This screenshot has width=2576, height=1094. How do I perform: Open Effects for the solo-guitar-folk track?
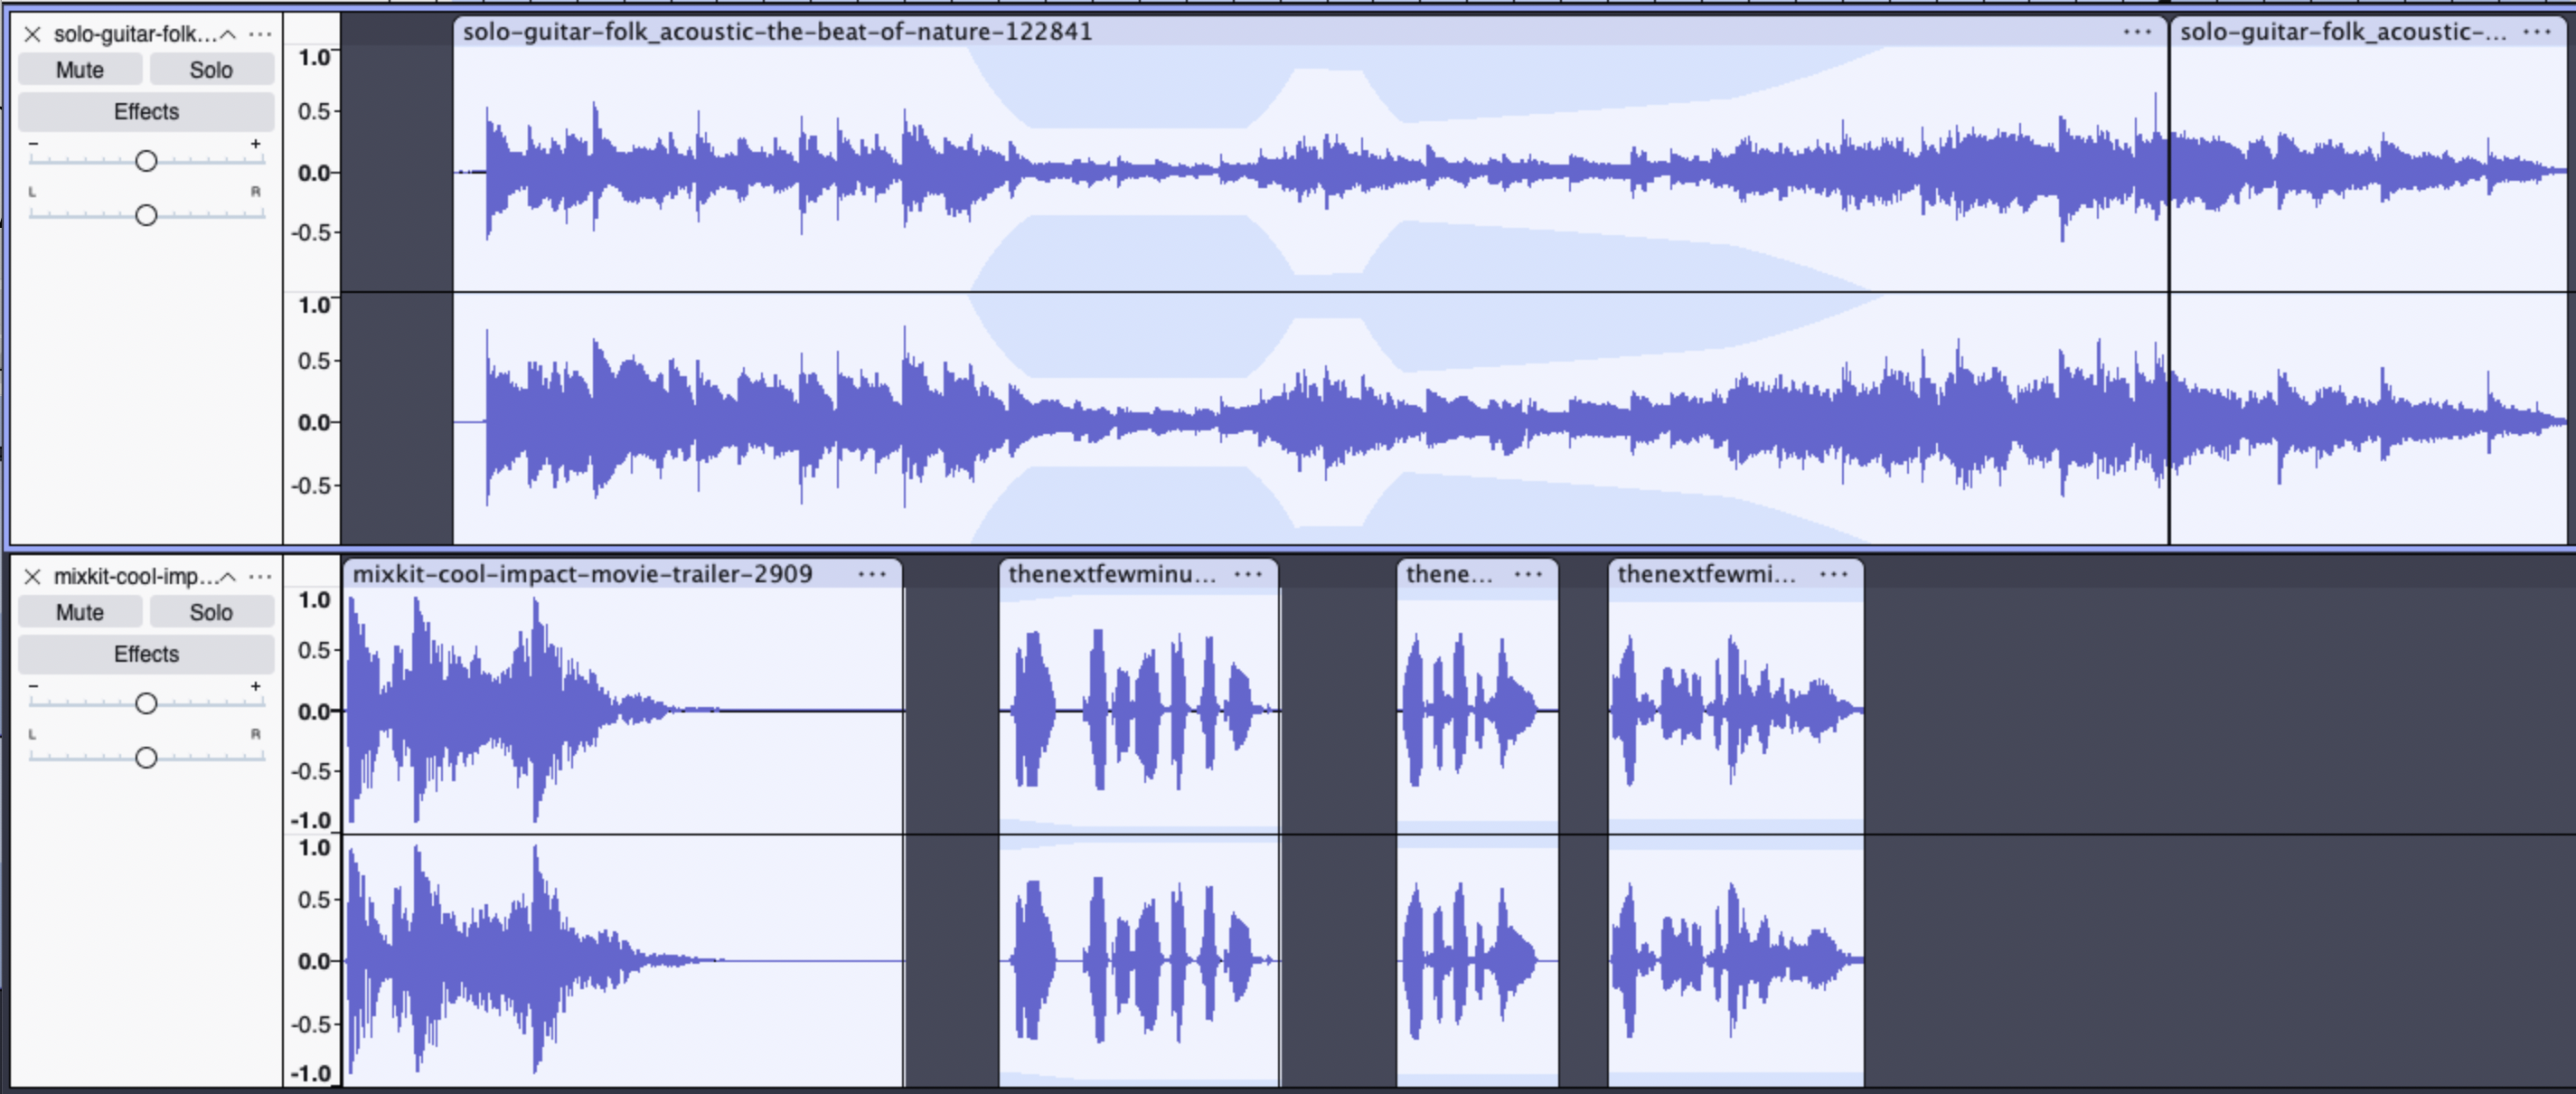coord(146,112)
